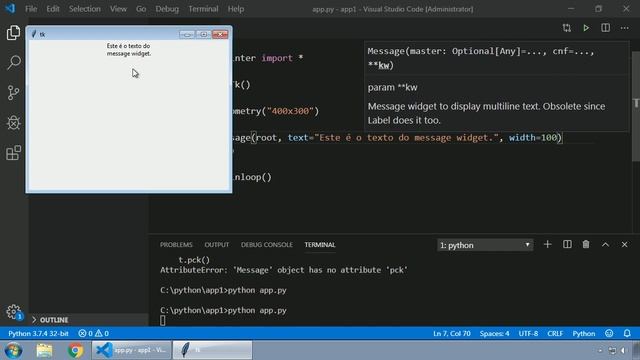This screenshot has width=640, height=360.
Task: Click Python 3.7.4 32-bit interpreter
Action: 38,333
